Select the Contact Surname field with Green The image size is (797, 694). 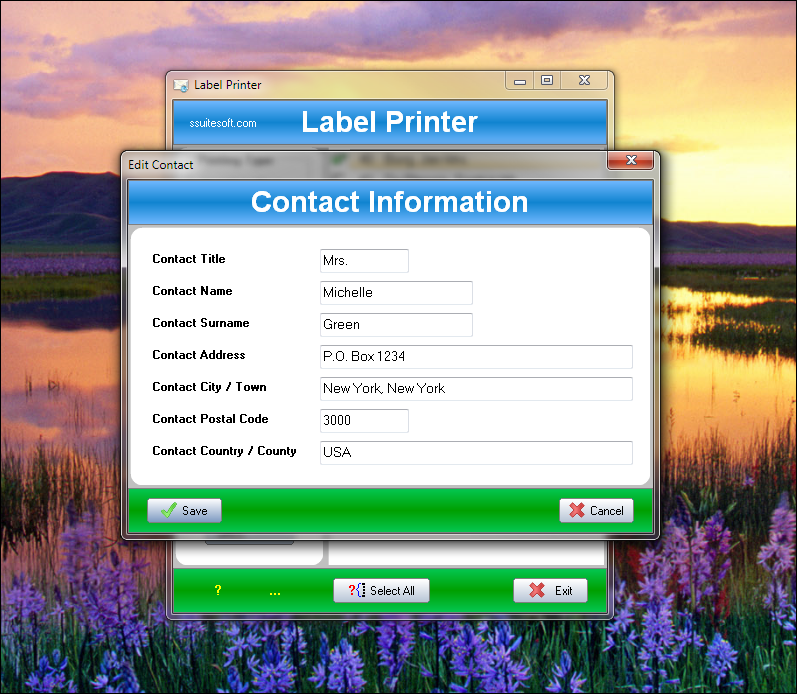pos(396,325)
